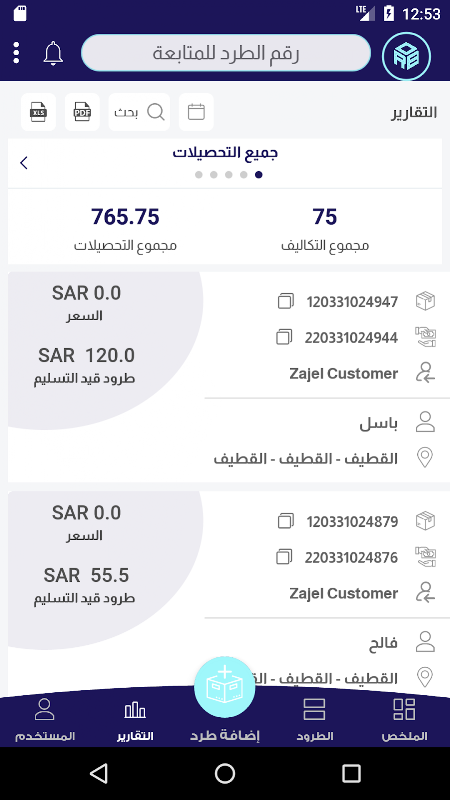Copy parcel number 120331024947
This screenshot has width=450, height=800.
(x=286, y=301)
